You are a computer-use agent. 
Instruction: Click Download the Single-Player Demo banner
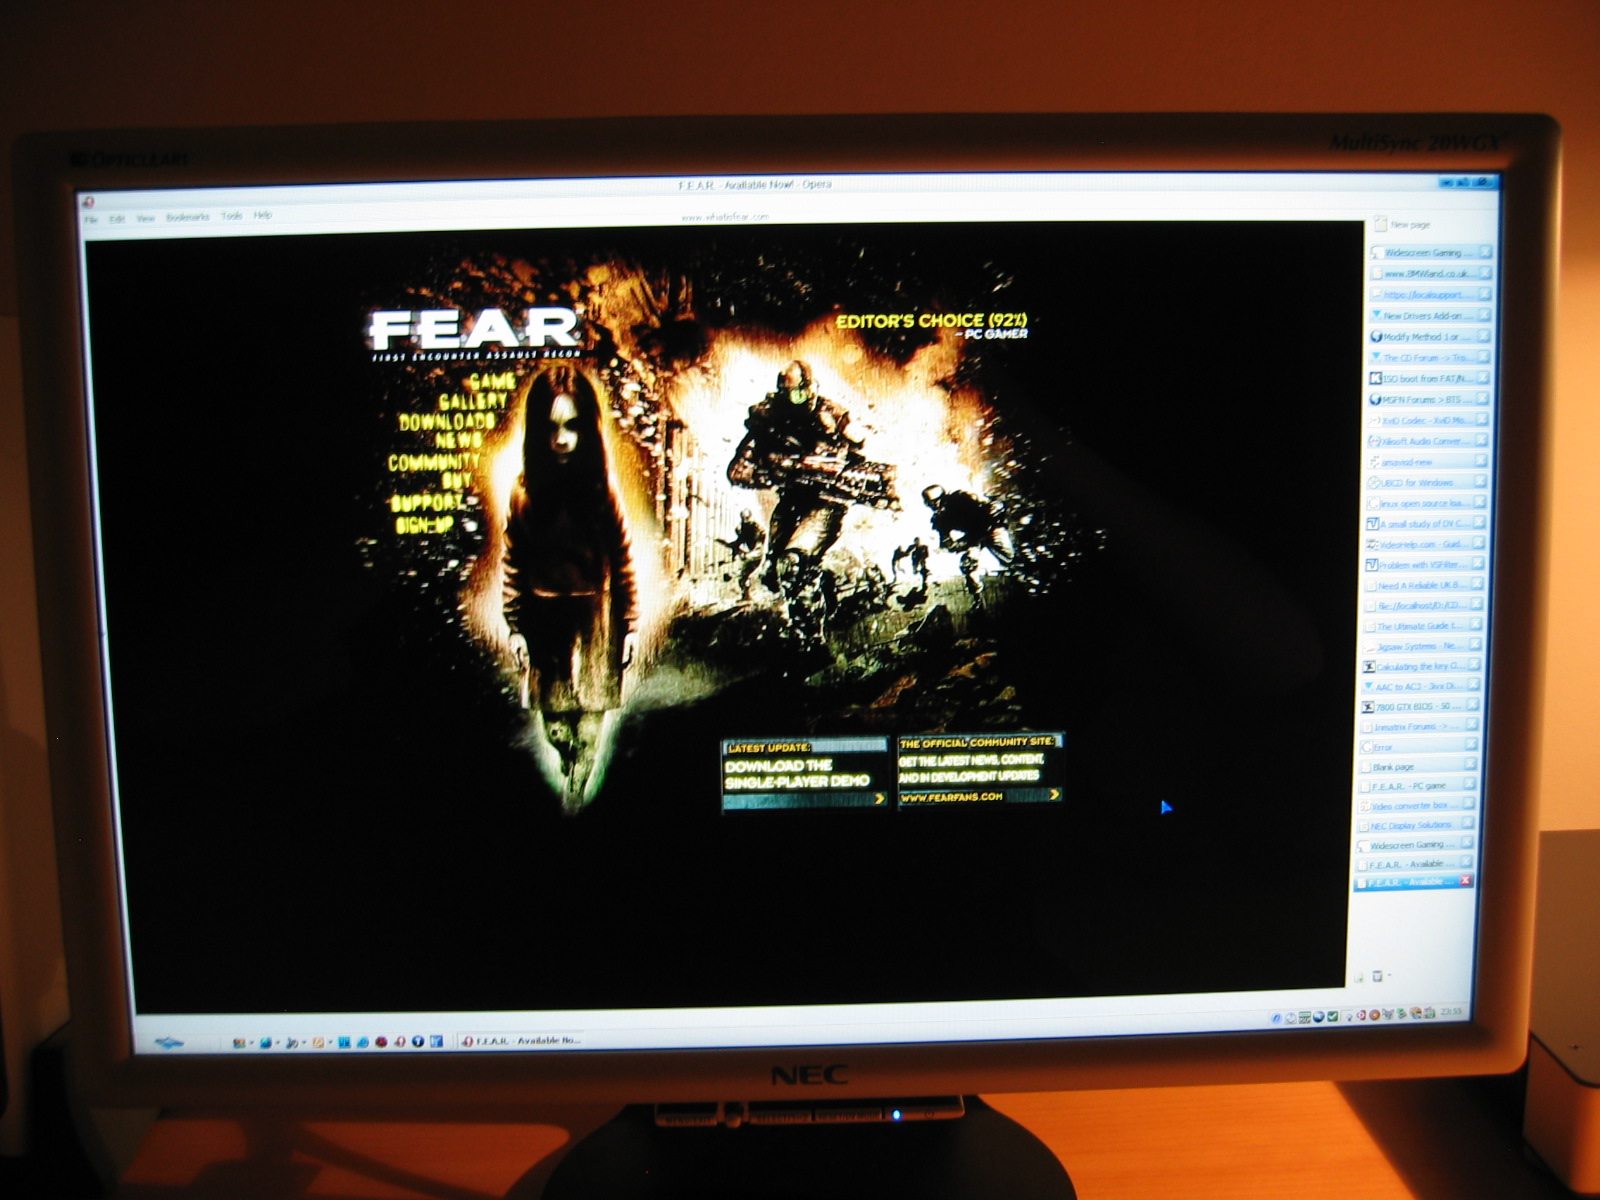(805, 774)
